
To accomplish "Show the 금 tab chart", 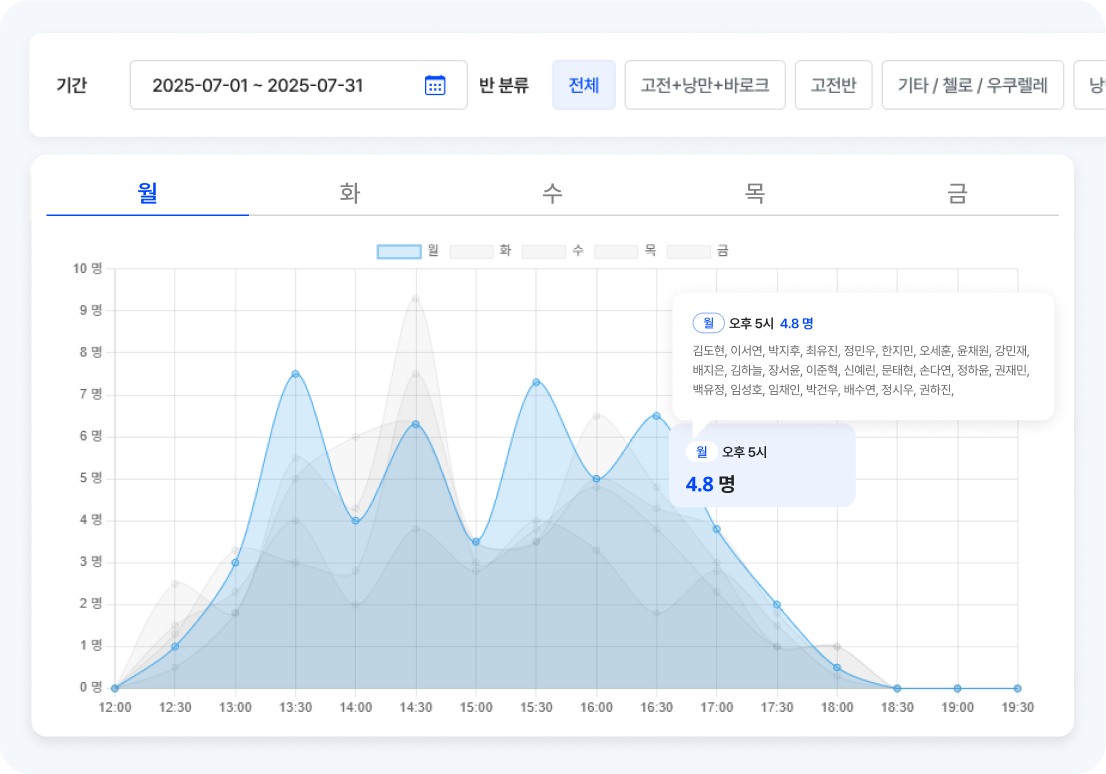I will coord(957,192).
